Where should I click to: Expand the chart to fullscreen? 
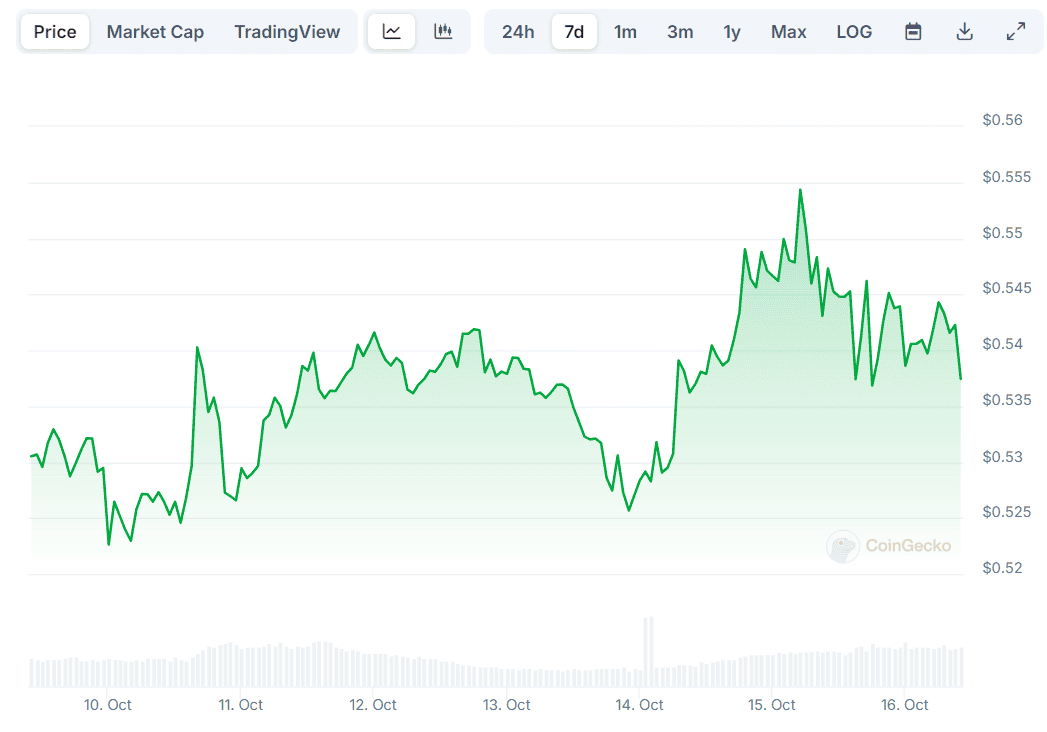pyautogui.click(x=1016, y=31)
